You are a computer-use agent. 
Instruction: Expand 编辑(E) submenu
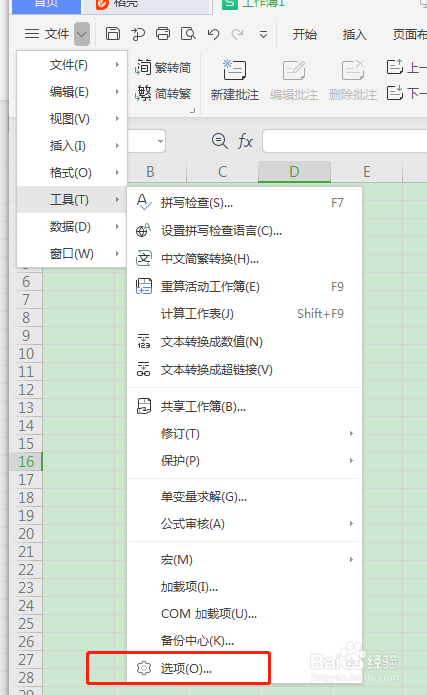pyautogui.click(x=72, y=92)
